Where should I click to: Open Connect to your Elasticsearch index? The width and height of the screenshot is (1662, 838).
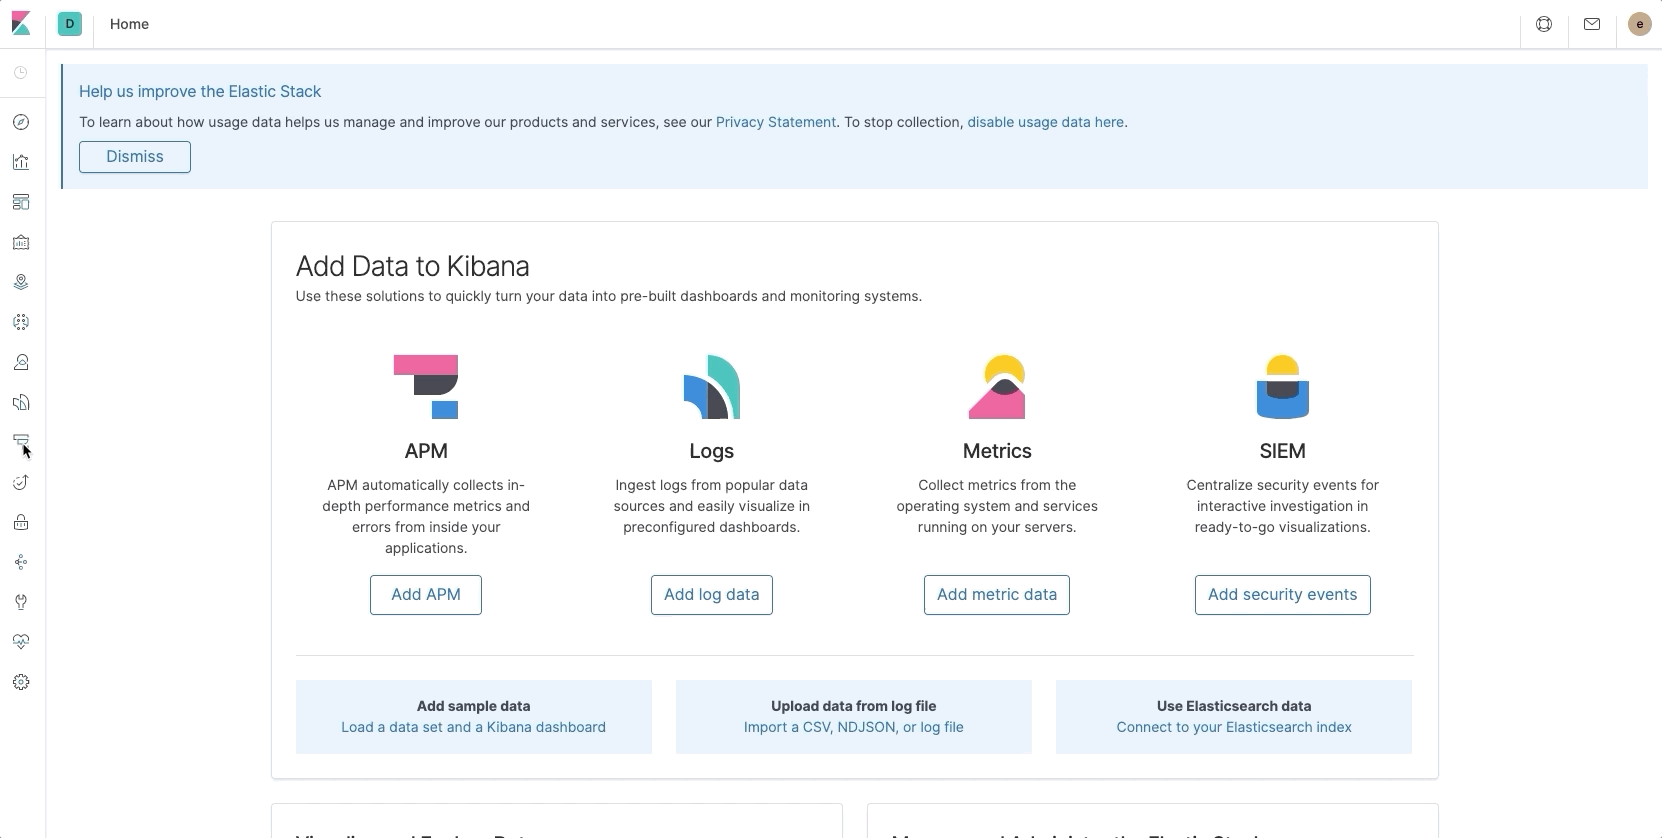[1234, 727]
